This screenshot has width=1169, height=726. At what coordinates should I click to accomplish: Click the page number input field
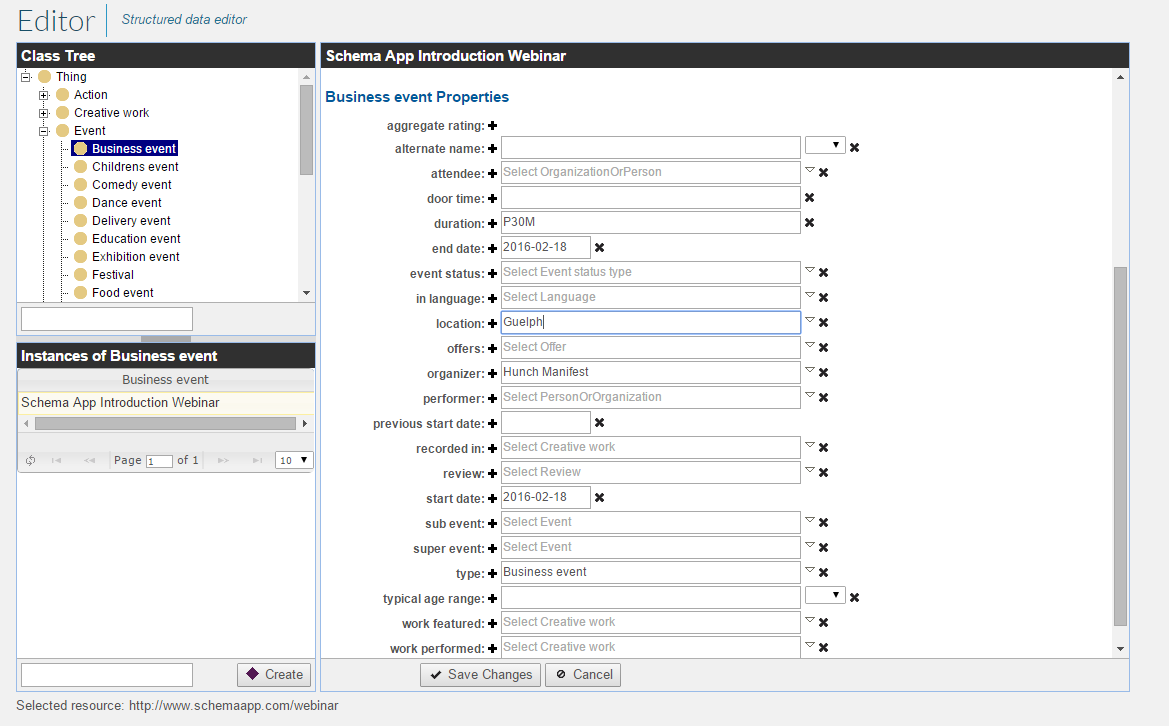[160, 459]
